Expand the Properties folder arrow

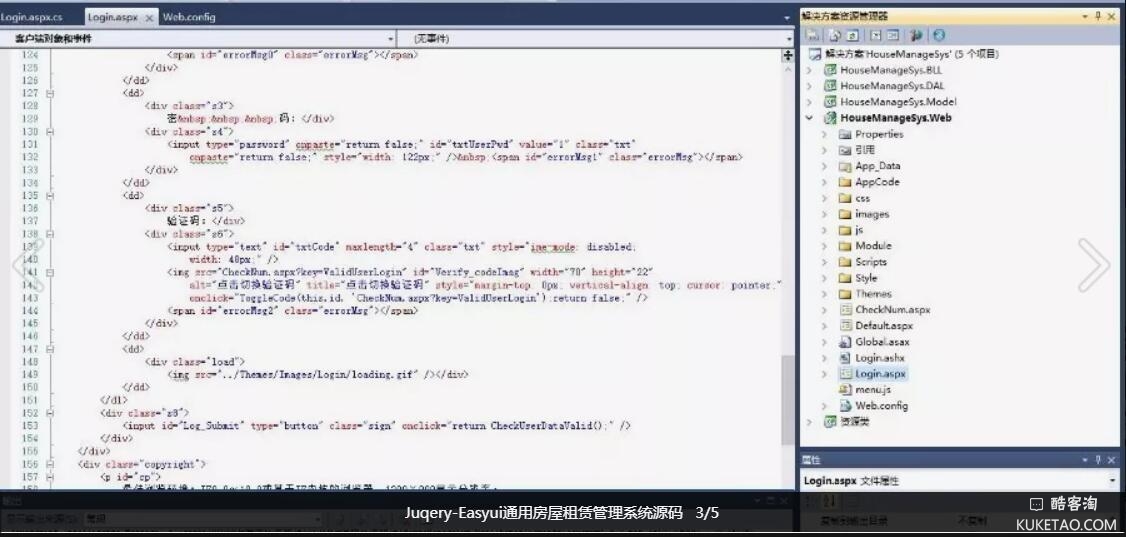pyautogui.click(x=824, y=134)
